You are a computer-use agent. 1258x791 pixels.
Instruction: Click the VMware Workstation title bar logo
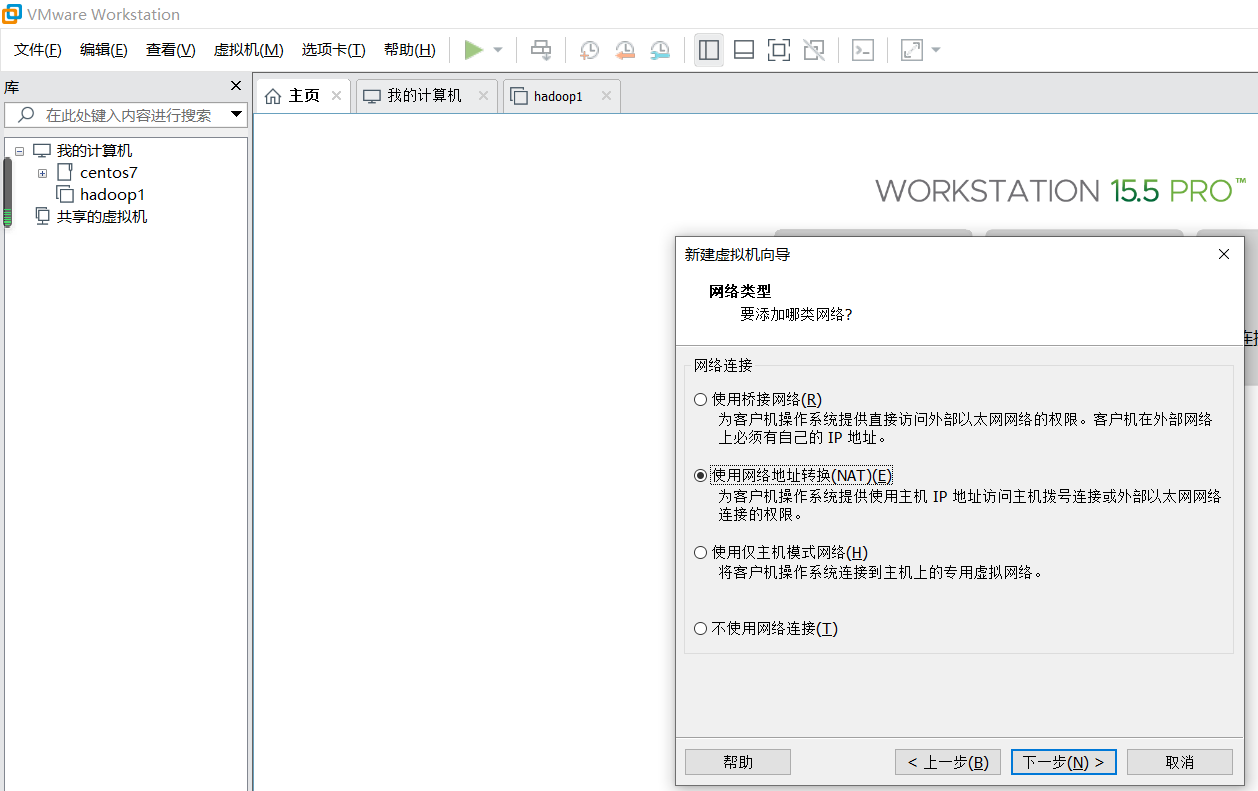[12, 14]
